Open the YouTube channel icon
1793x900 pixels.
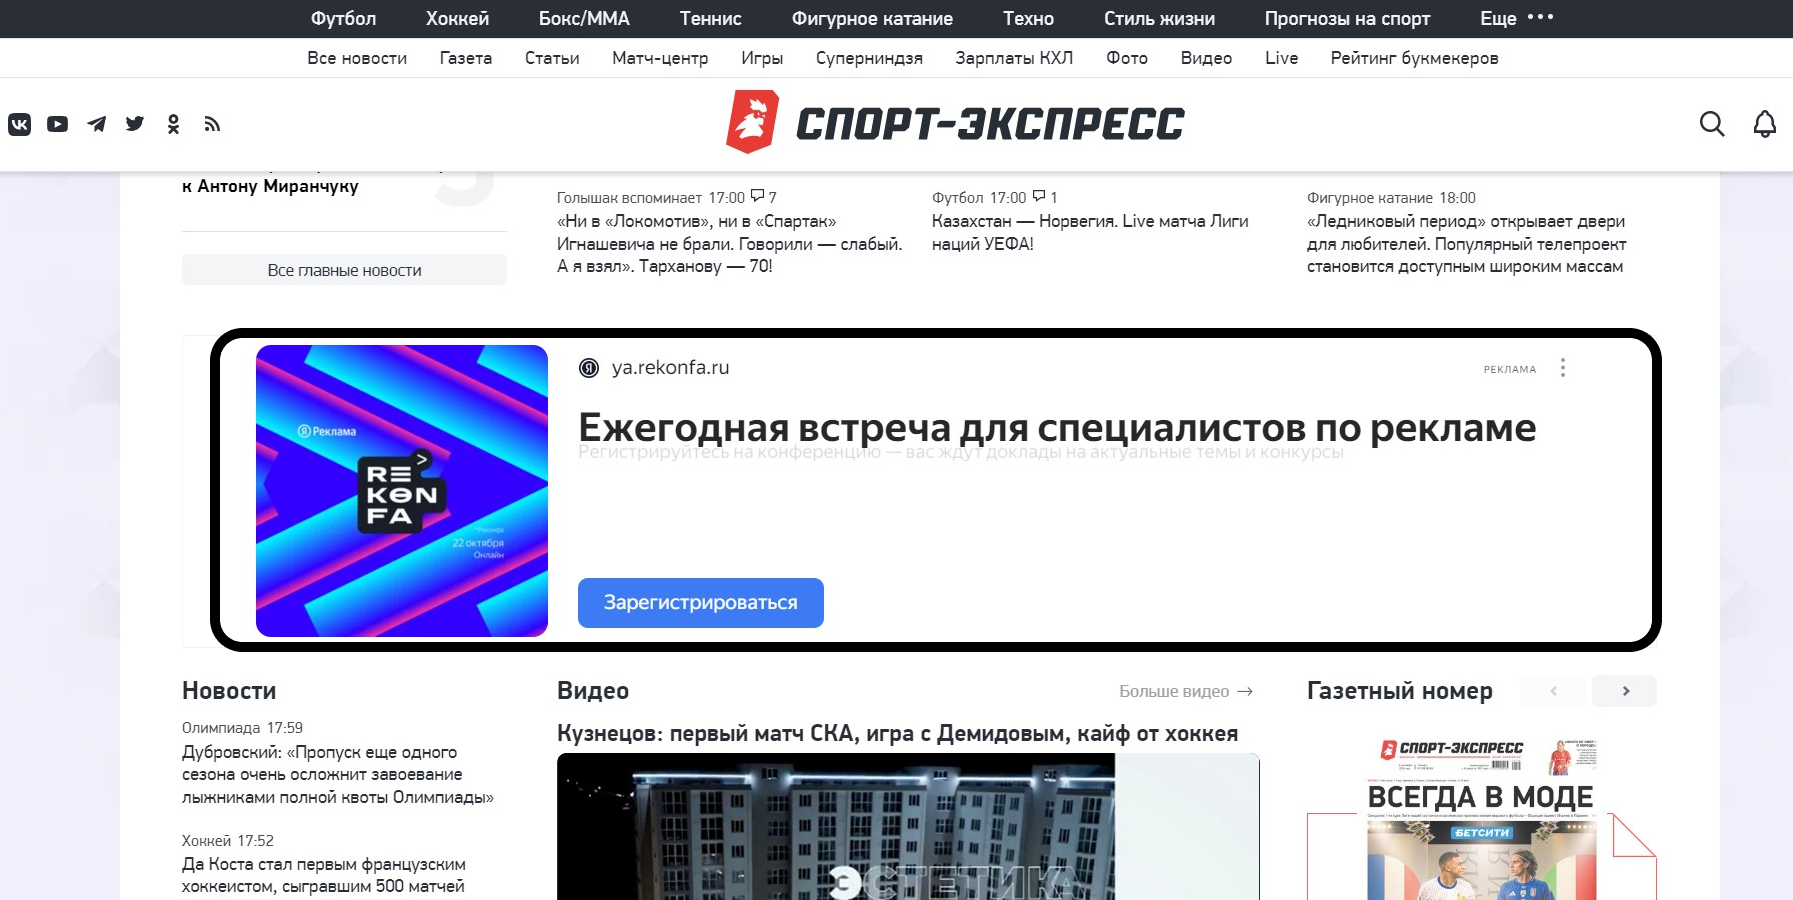tap(58, 124)
